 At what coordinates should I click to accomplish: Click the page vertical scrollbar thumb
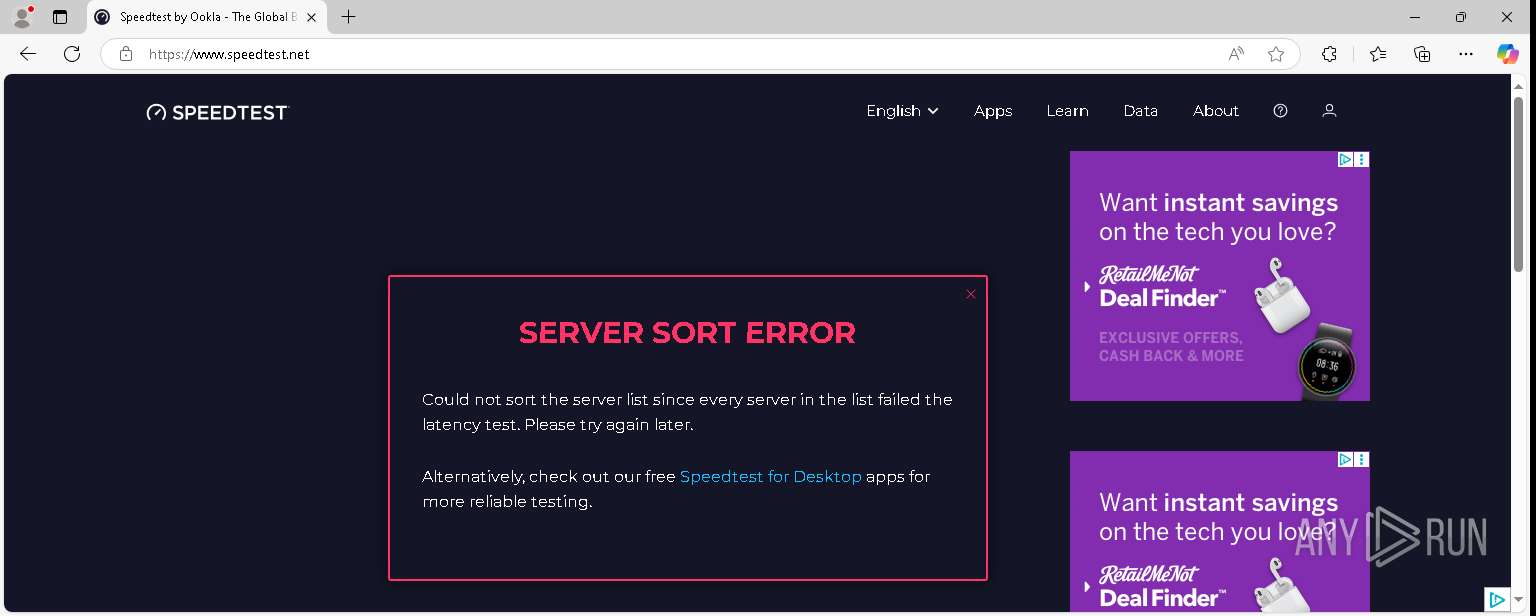click(1519, 182)
